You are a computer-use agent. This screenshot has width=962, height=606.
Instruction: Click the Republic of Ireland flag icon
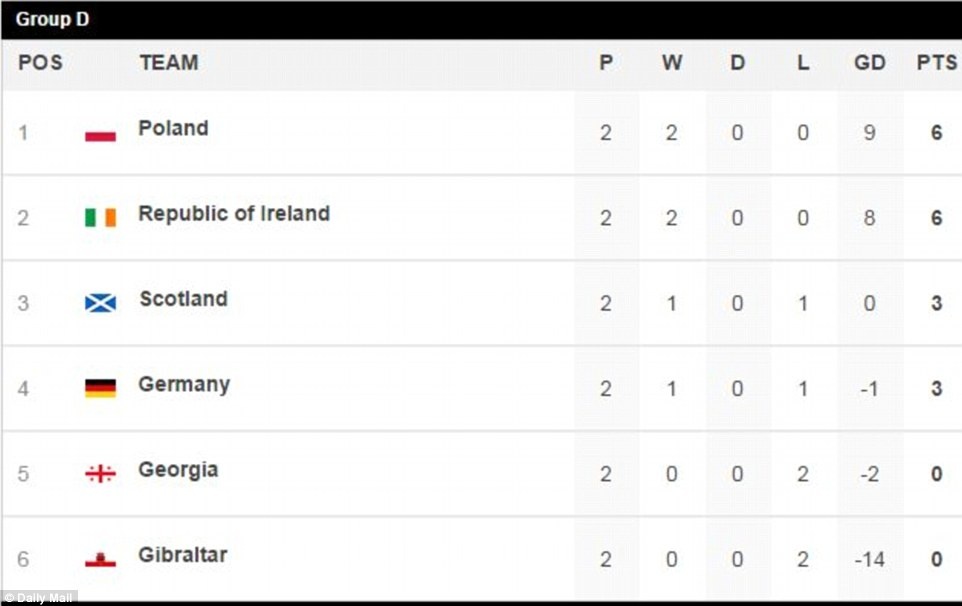[x=100, y=217]
